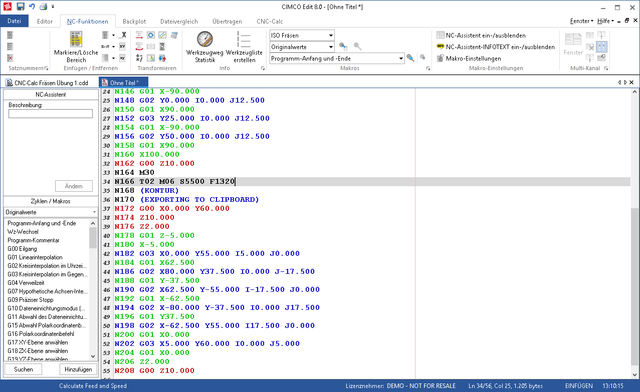Screen dimensions: 640x392
Task: Toggle NC-Assistent ein-/ausblenden
Action: pyautogui.click(x=481, y=36)
